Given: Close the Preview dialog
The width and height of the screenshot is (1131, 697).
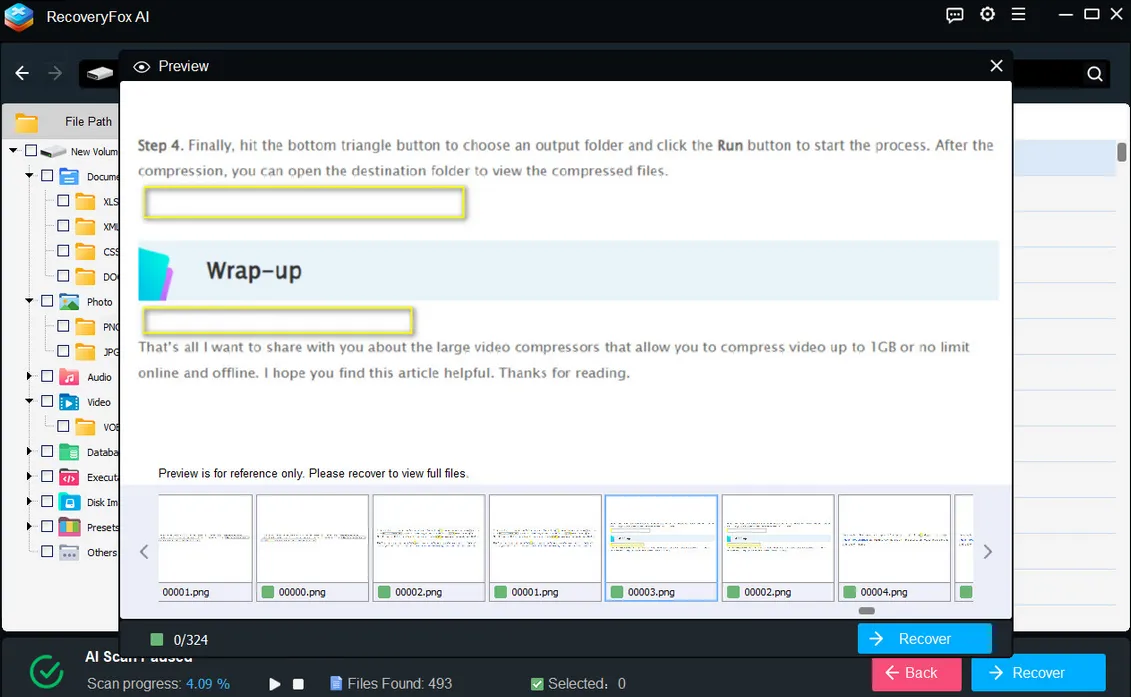Looking at the screenshot, I should pos(996,66).
